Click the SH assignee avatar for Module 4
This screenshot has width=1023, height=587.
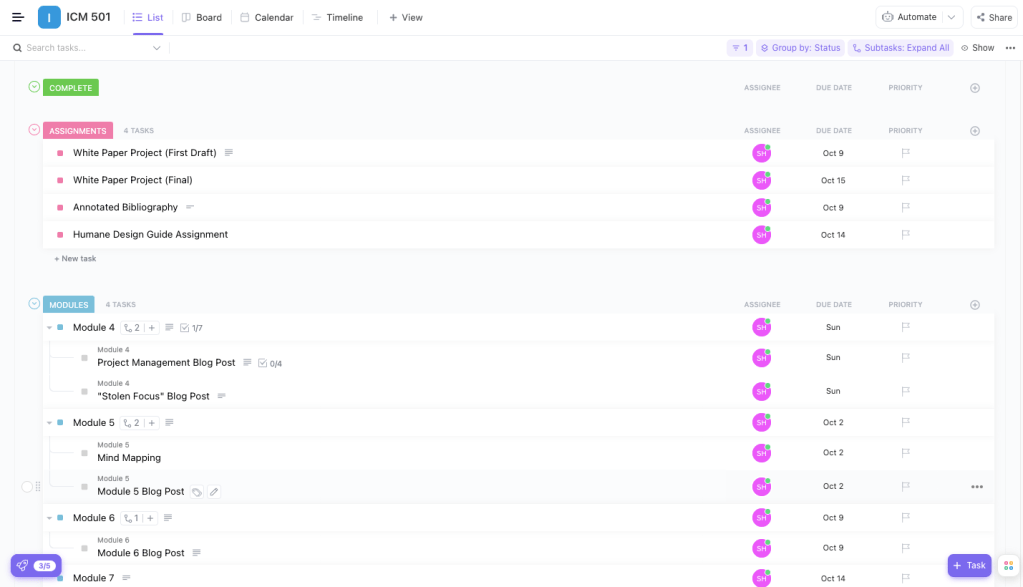pos(762,328)
